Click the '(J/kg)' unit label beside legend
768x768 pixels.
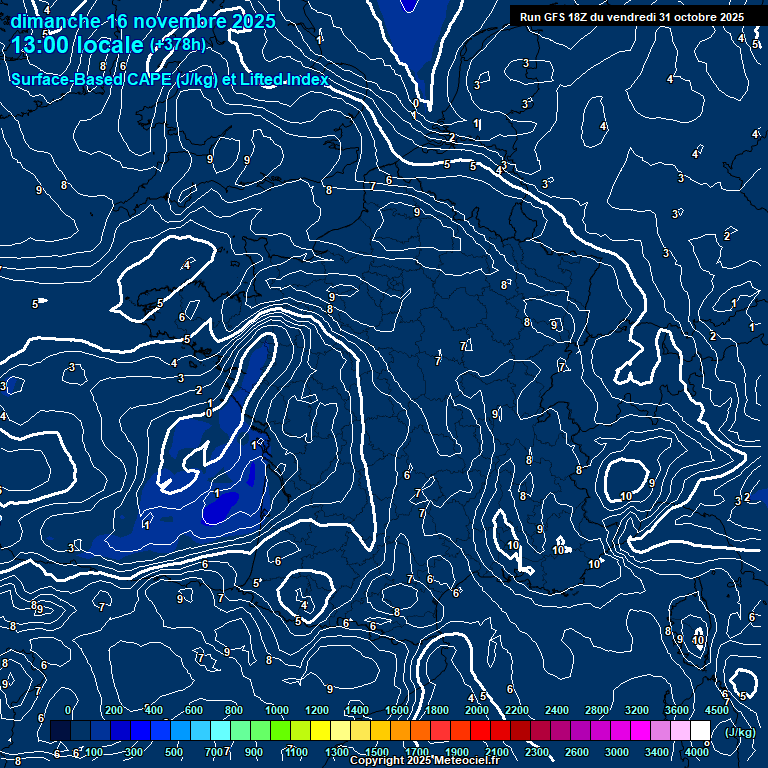[740, 732]
